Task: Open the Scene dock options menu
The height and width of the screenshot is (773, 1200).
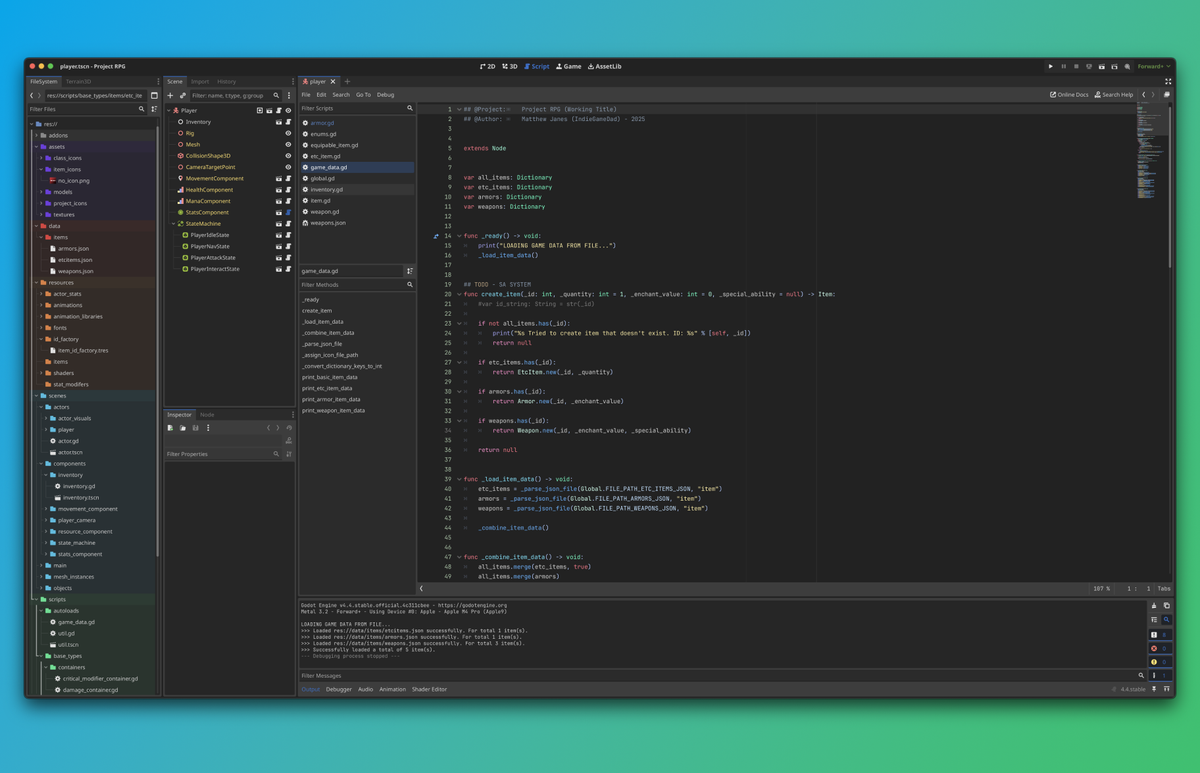Action: pyautogui.click(x=289, y=96)
